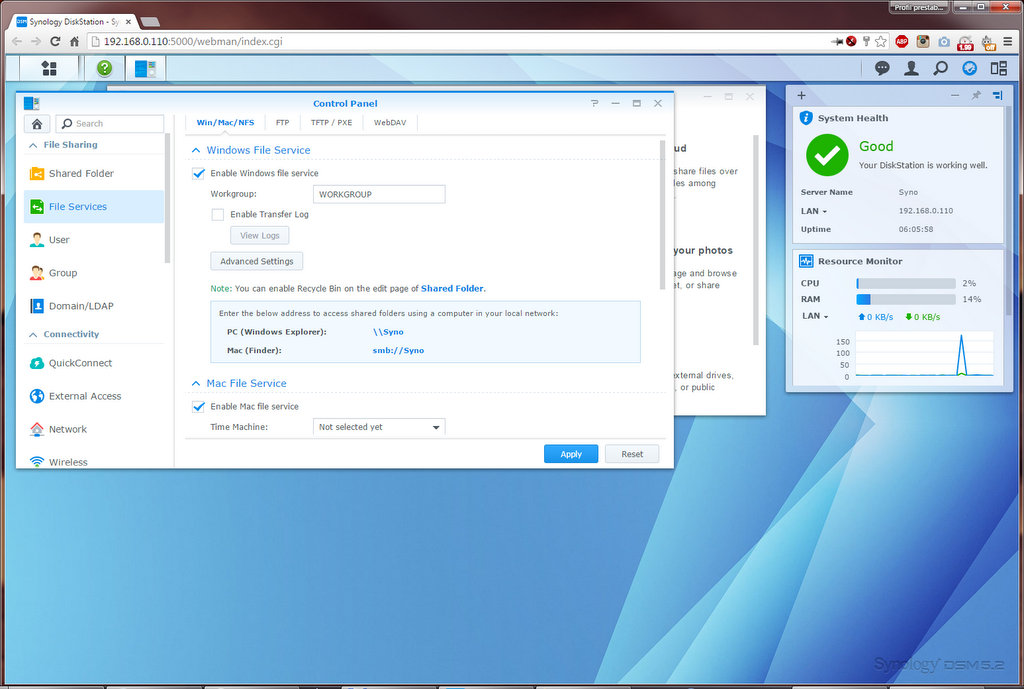Open User settings in sidebar
Screen dimensions: 1024x689
[93, 240]
